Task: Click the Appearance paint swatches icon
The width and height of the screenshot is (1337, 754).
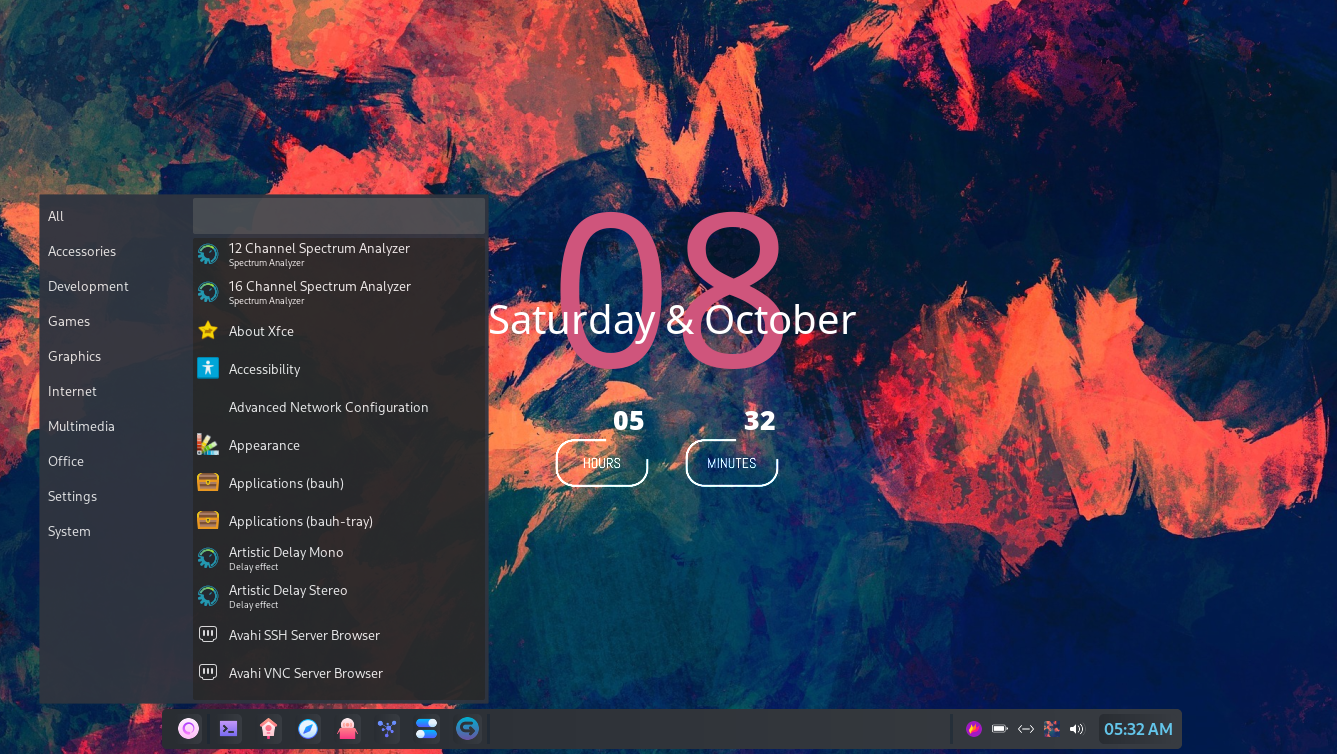Action: pyautogui.click(x=208, y=445)
